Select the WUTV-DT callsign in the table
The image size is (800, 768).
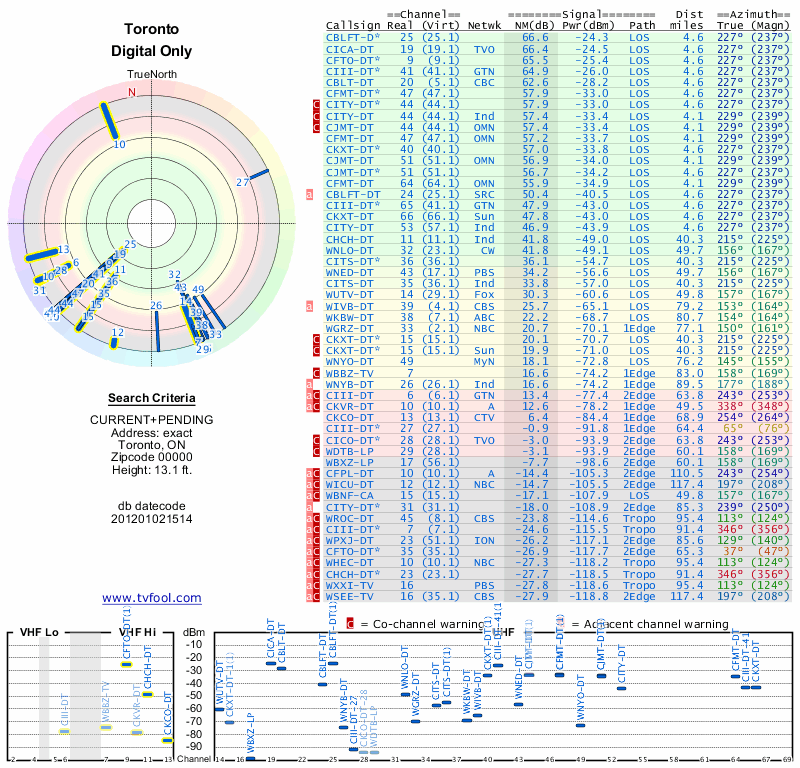349,295
